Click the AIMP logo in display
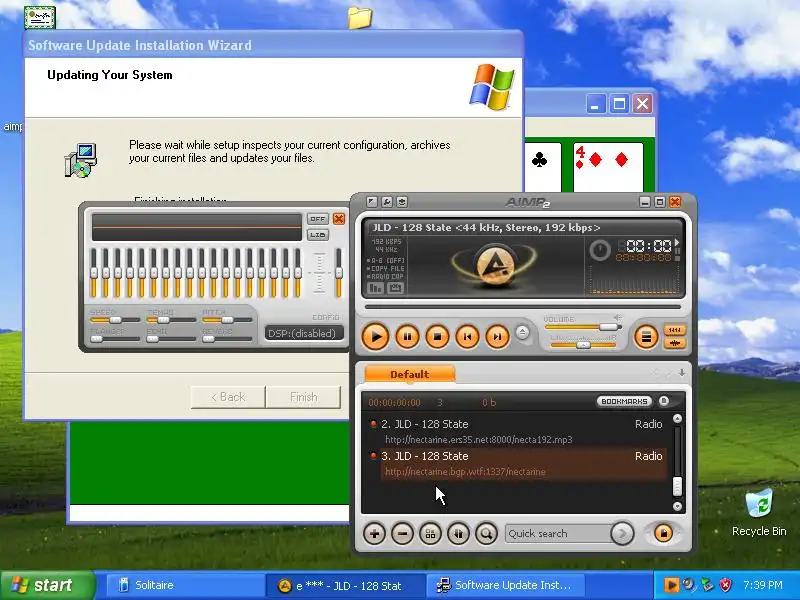Viewport: 800px width, 600px height. click(x=494, y=265)
